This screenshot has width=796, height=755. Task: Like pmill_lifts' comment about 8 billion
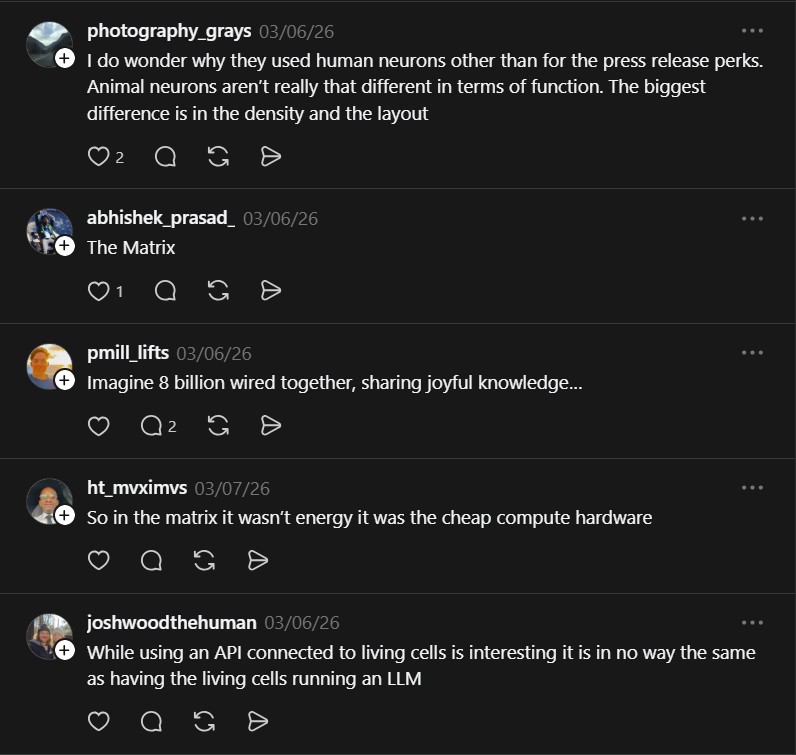click(x=98, y=426)
